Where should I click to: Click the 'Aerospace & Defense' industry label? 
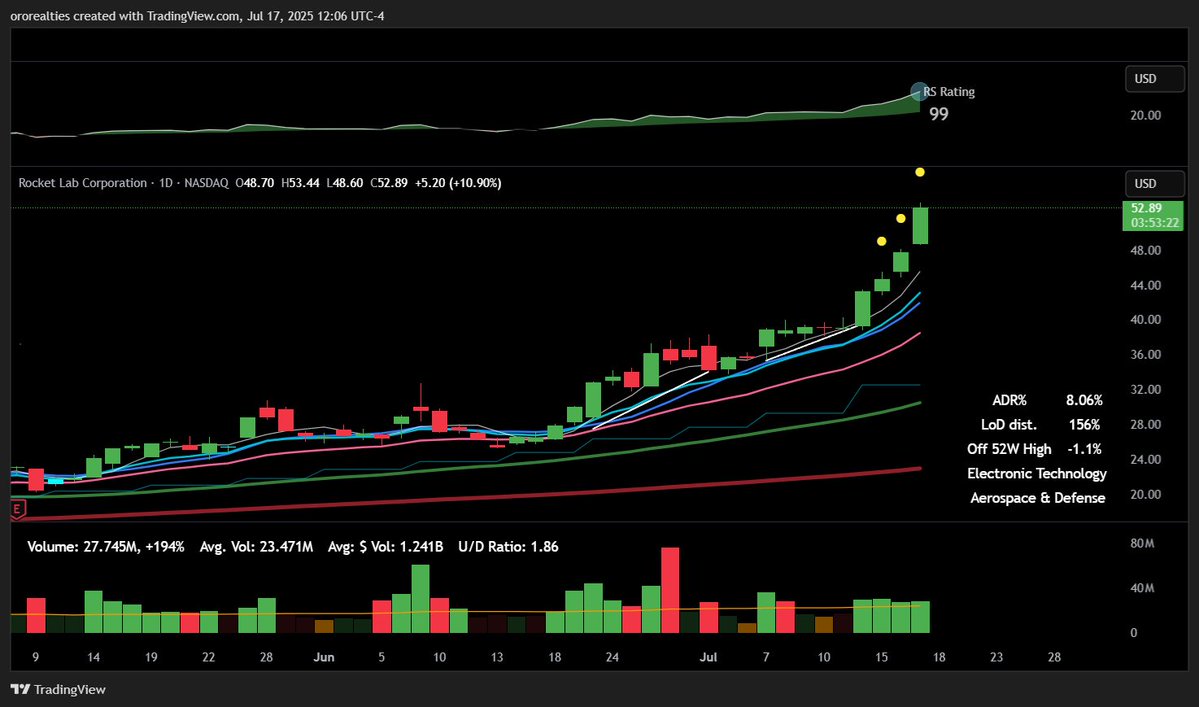point(1038,498)
